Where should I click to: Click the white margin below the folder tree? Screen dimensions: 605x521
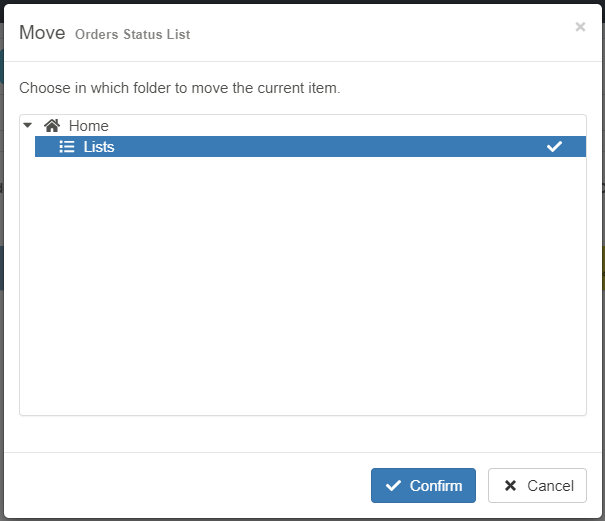(x=300, y=433)
